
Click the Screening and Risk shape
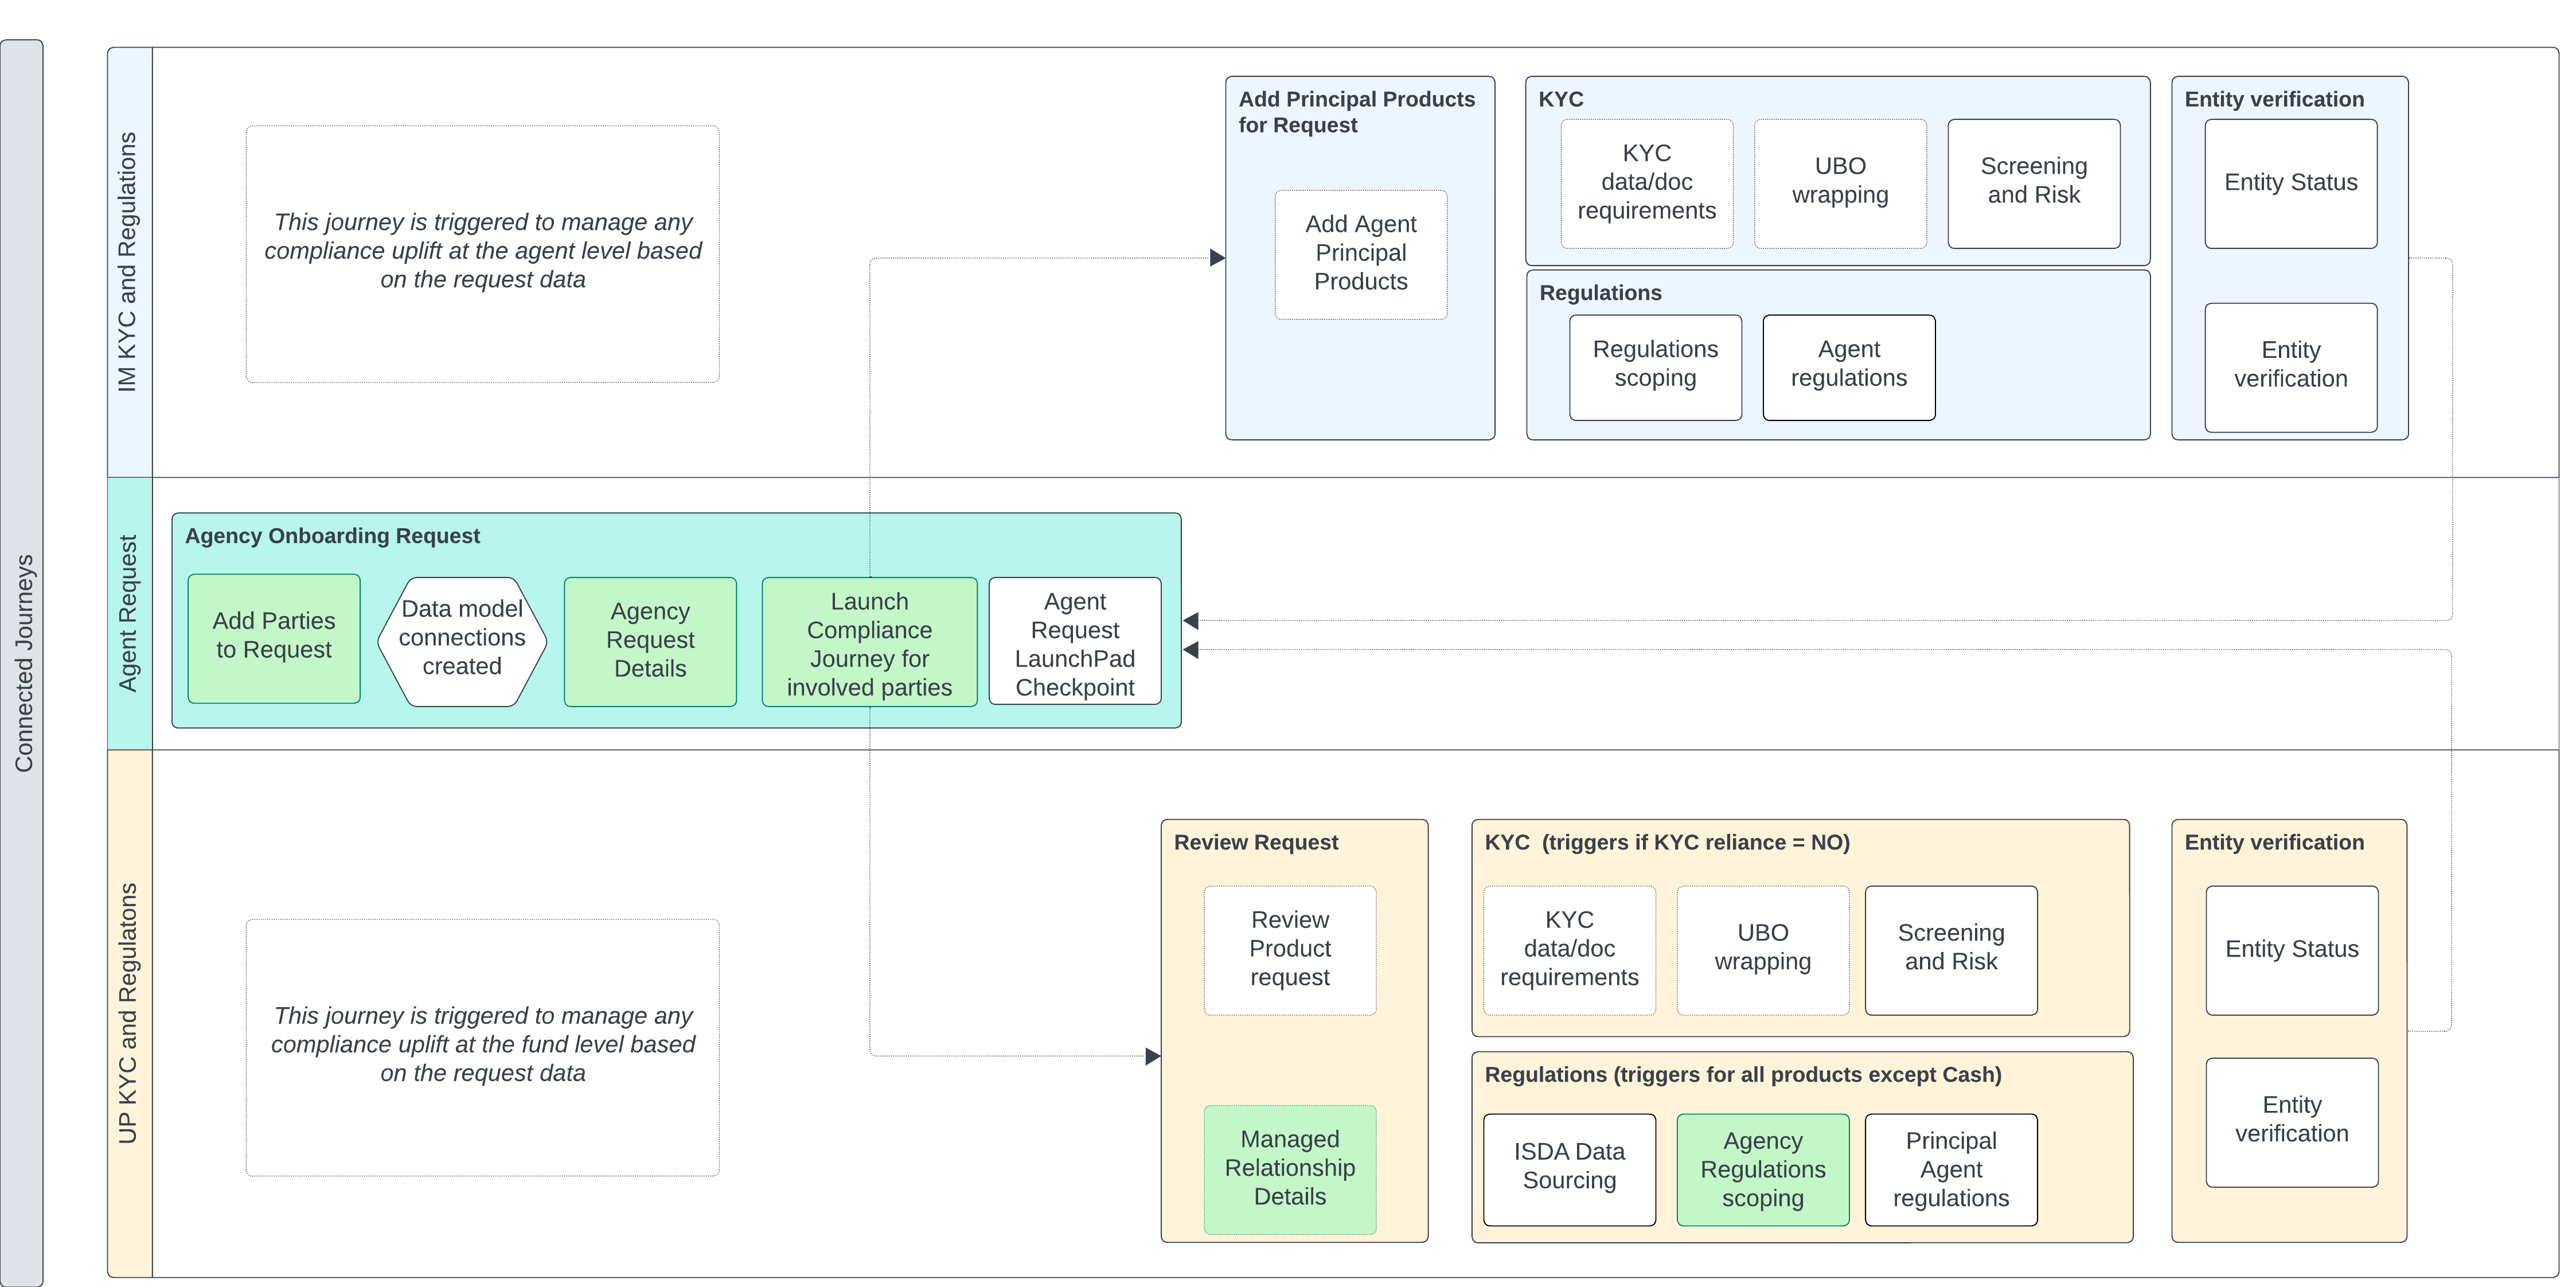[2032, 182]
